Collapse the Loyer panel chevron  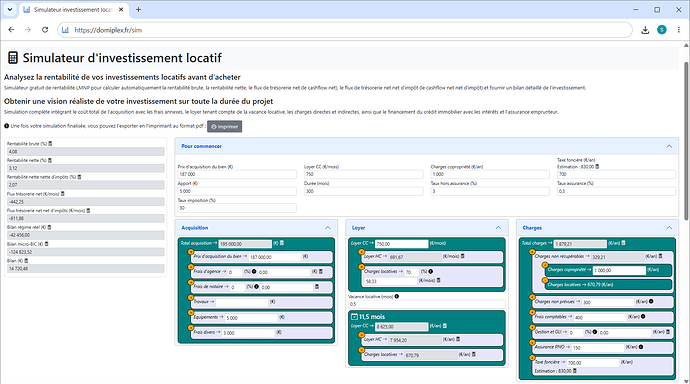[x=498, y=228]
